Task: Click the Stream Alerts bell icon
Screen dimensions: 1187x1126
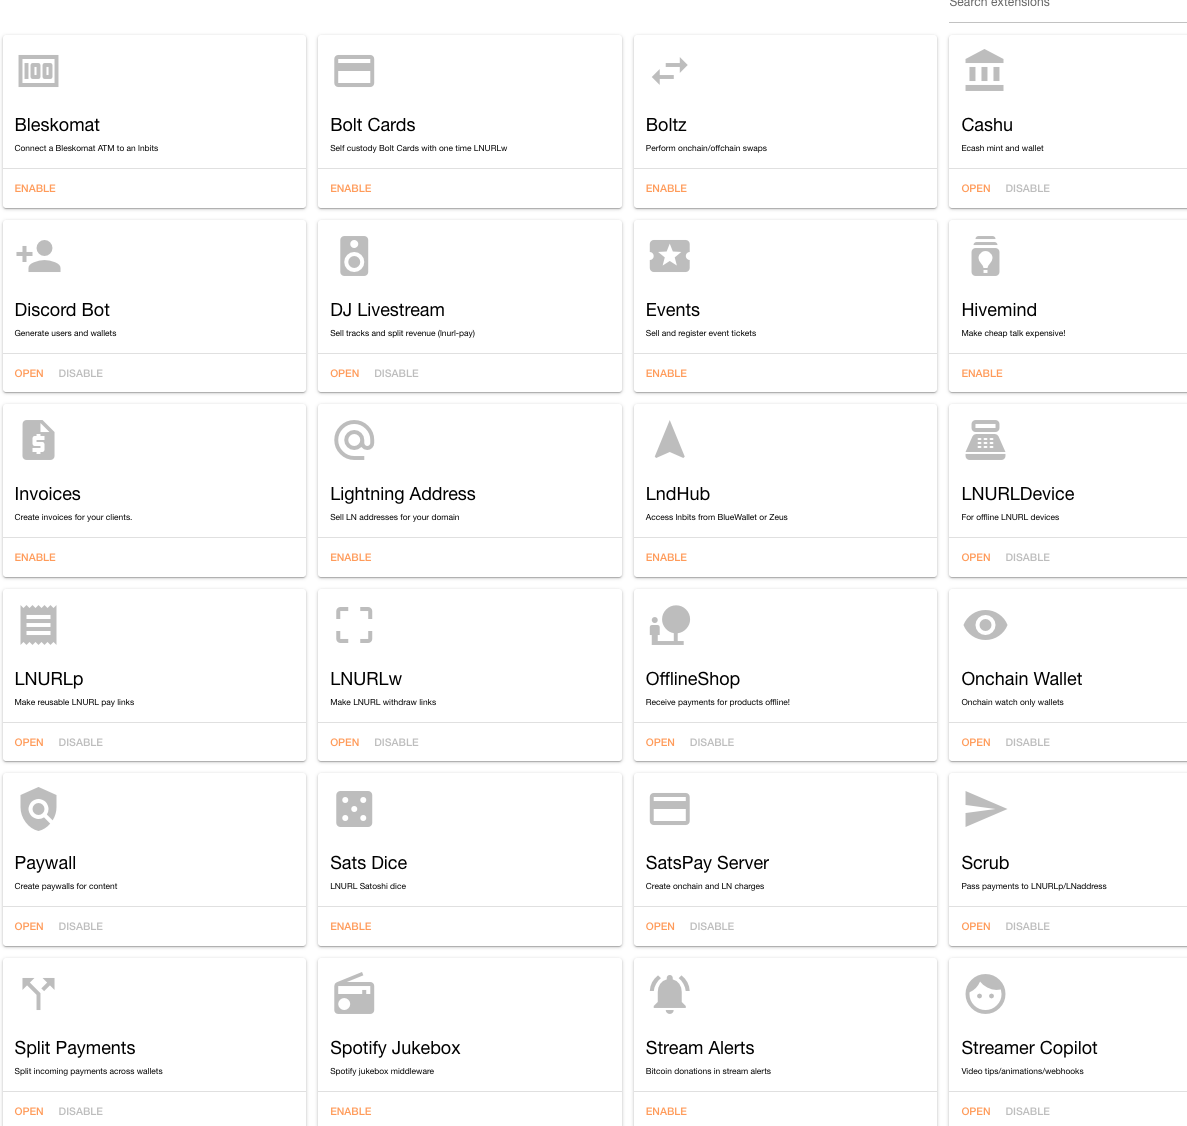Action: (669, 993)
